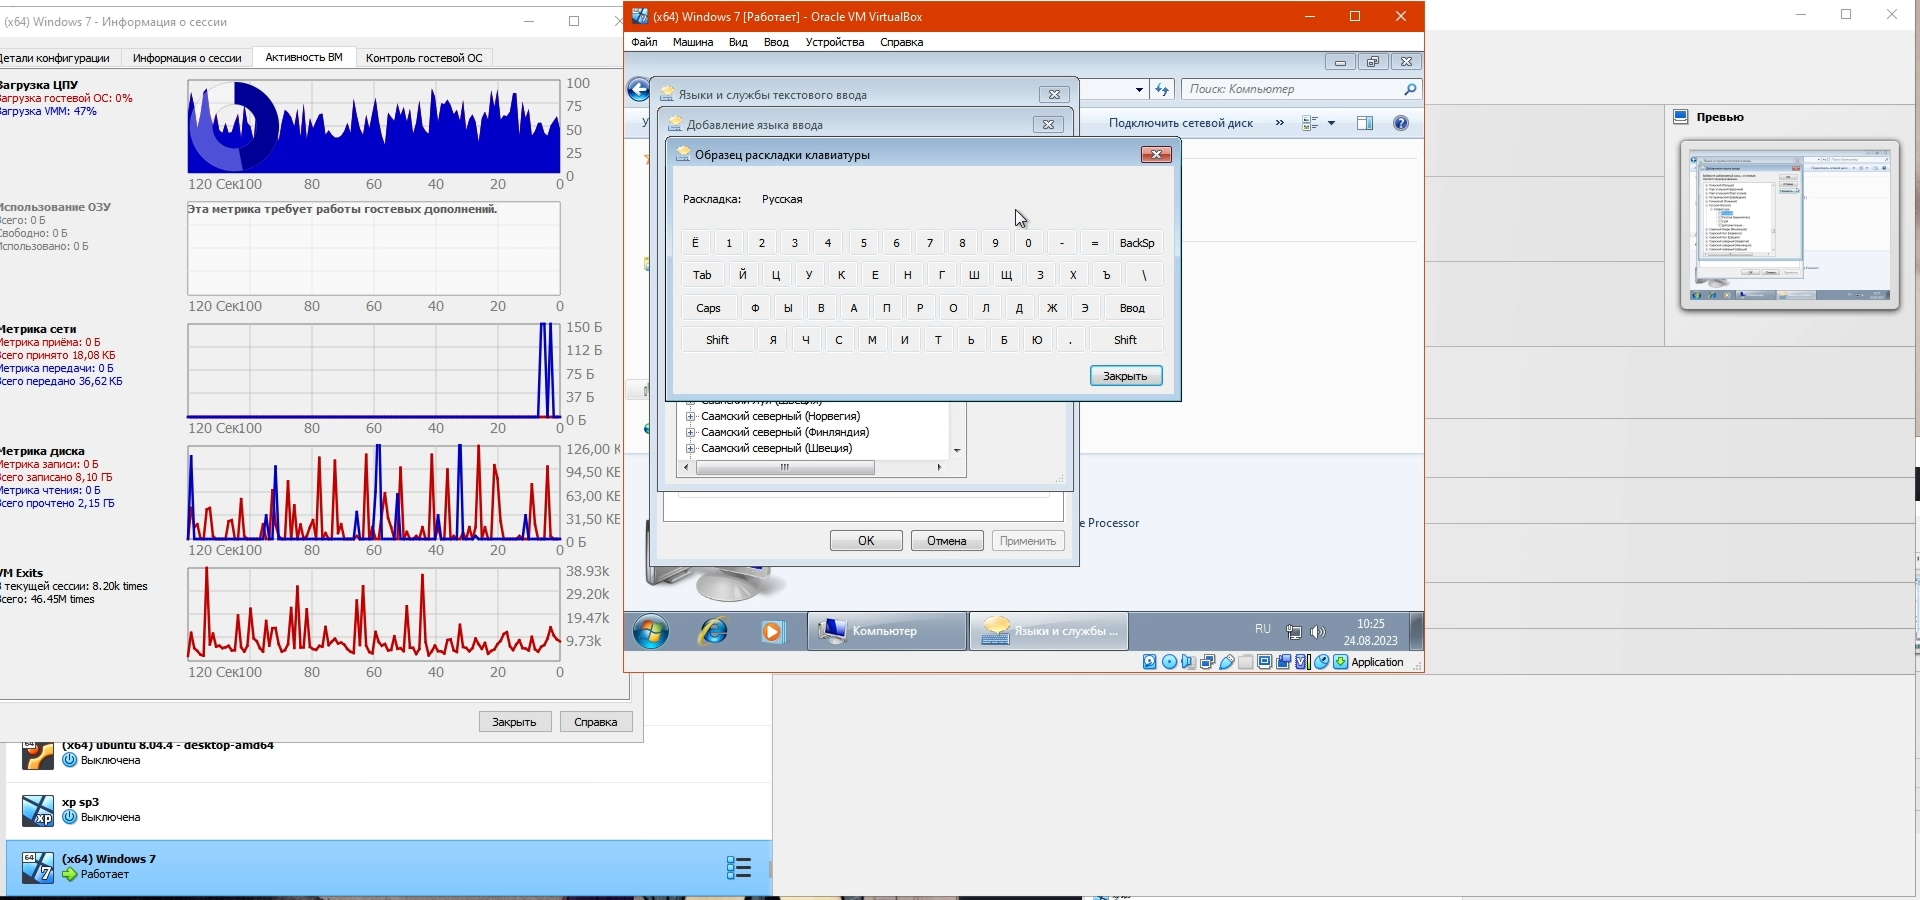Open Windows Media Player taskbar icon
Screen dimensions: 1920x900
(772, 632)
